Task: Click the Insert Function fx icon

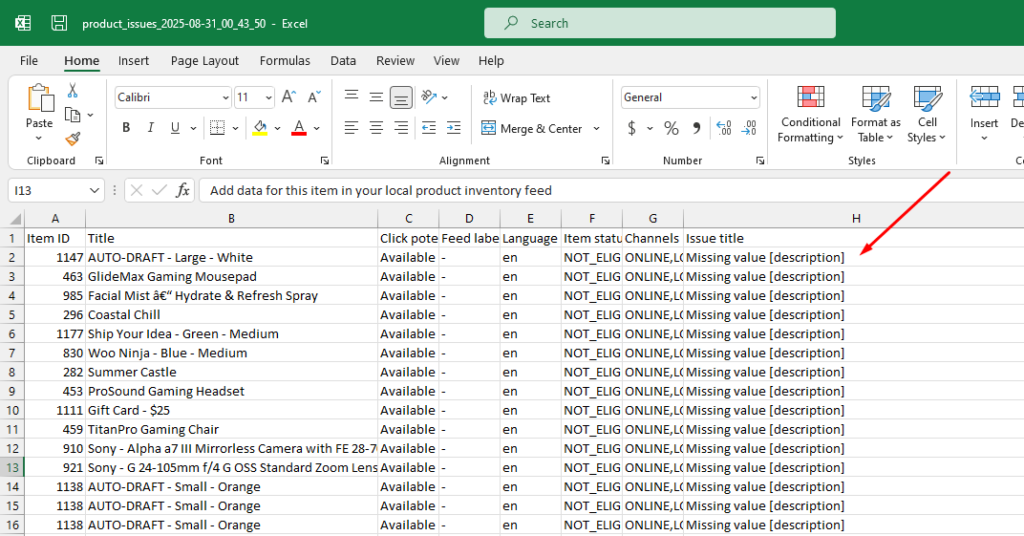Action: tap(183, 190)
